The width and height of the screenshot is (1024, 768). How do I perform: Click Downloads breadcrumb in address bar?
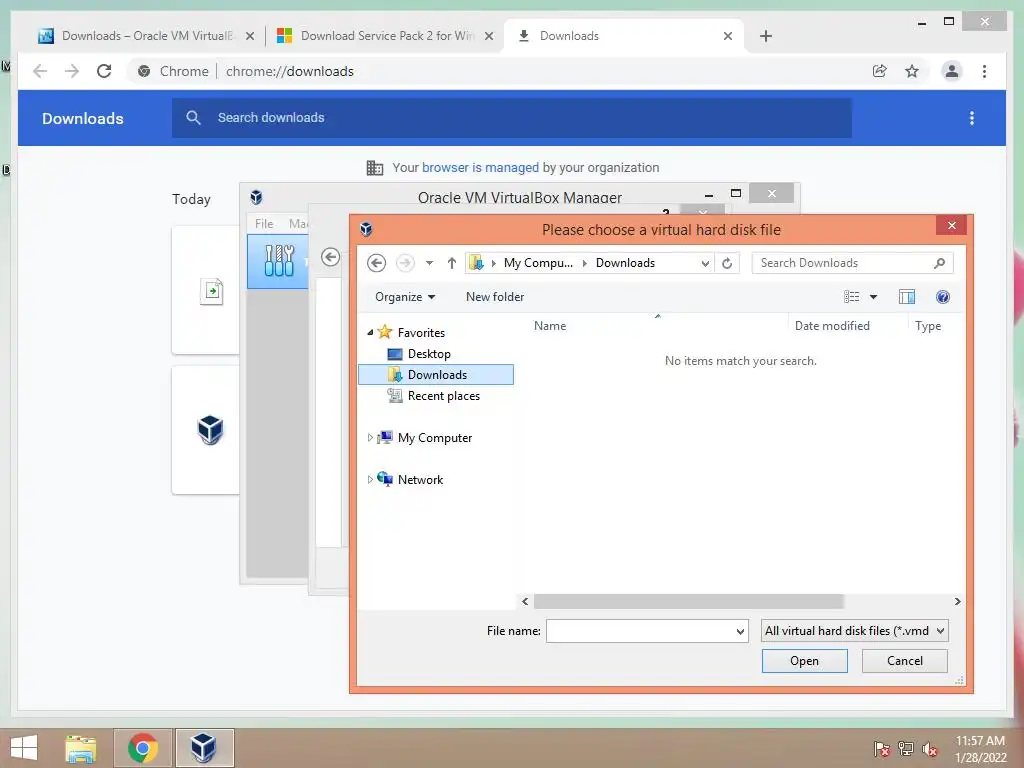click(625, 263)
